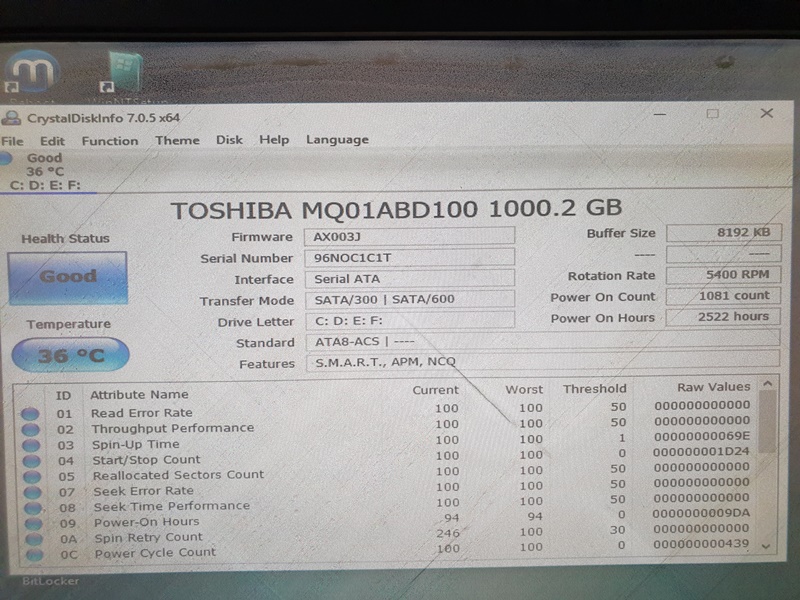Viewport: 800px width, 600px height.
Task: Click the 36 °C temperature button
Action: 70,355
